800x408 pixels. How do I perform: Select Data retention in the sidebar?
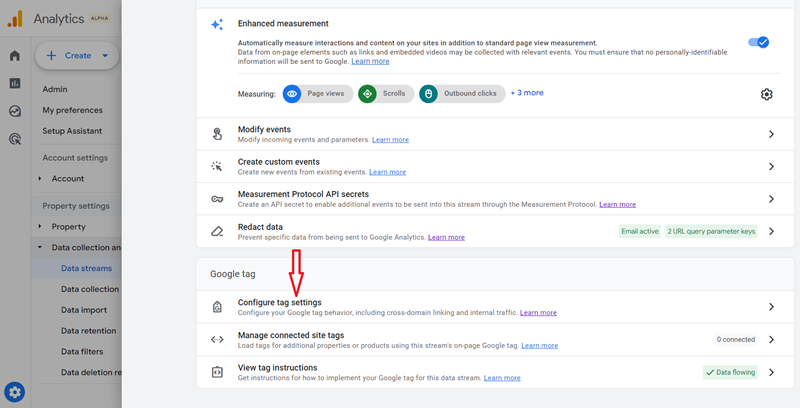88,331
